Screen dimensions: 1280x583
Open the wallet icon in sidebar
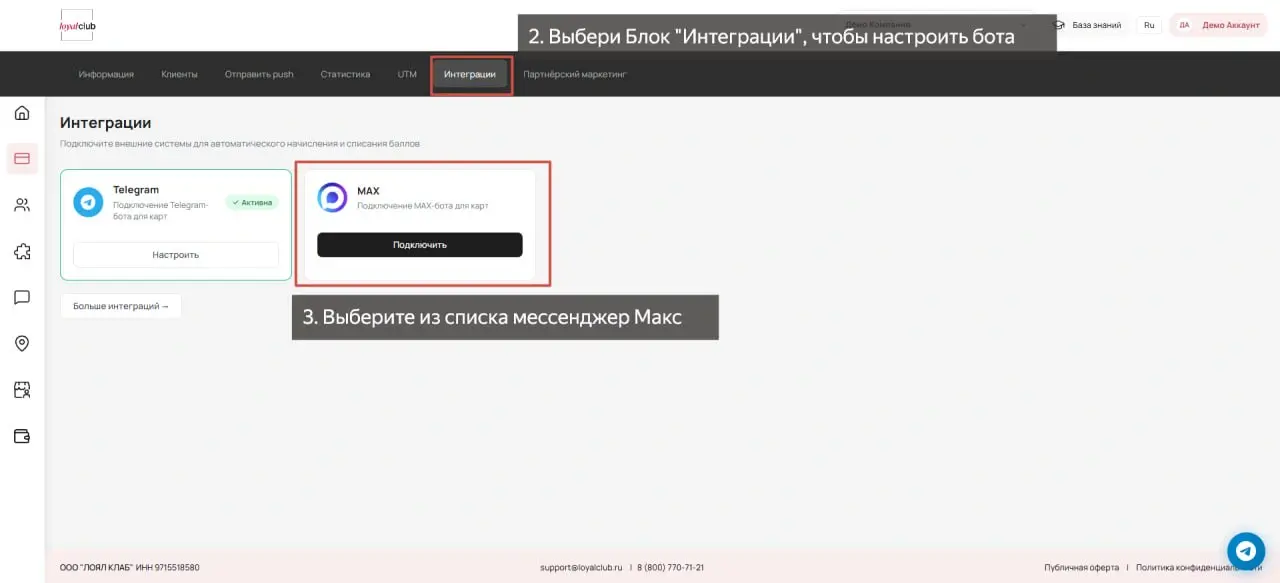click(22, 436)
